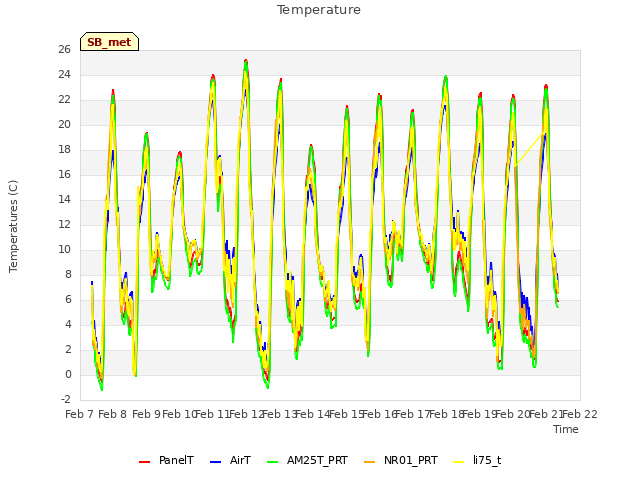Click the 0 y-axis tick label

(x=68, y=375)
